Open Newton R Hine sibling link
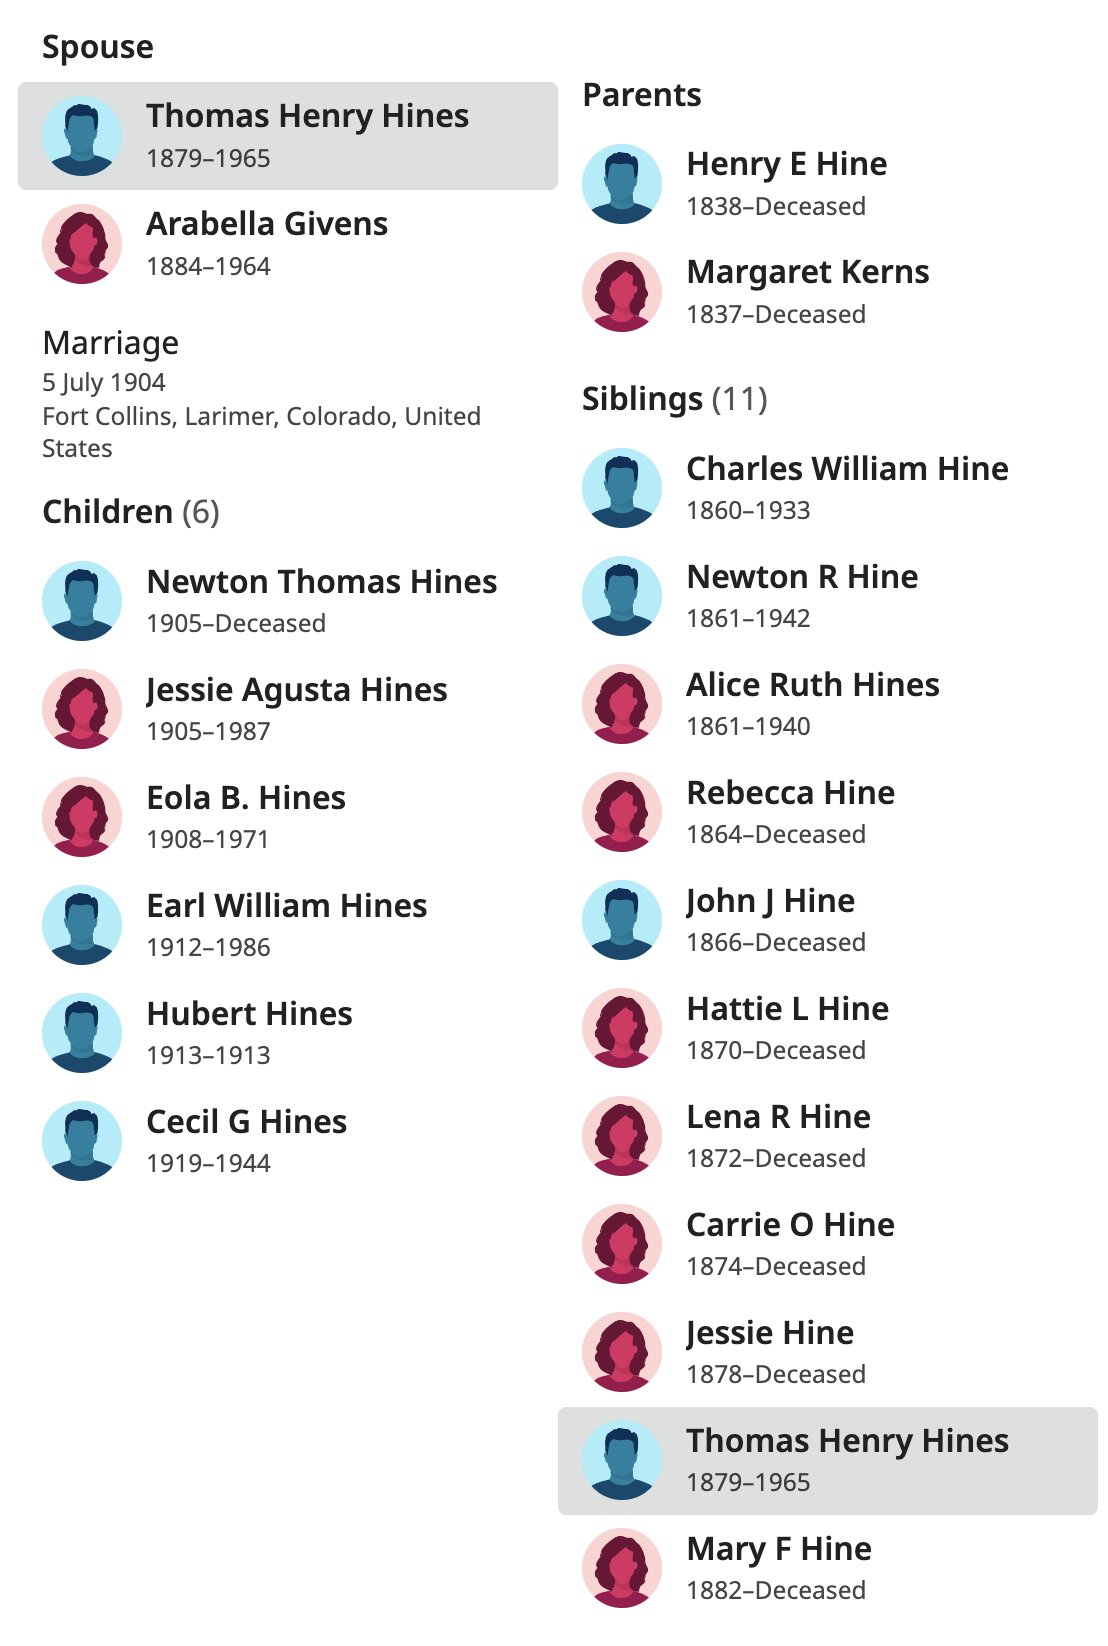 [802, 577]
